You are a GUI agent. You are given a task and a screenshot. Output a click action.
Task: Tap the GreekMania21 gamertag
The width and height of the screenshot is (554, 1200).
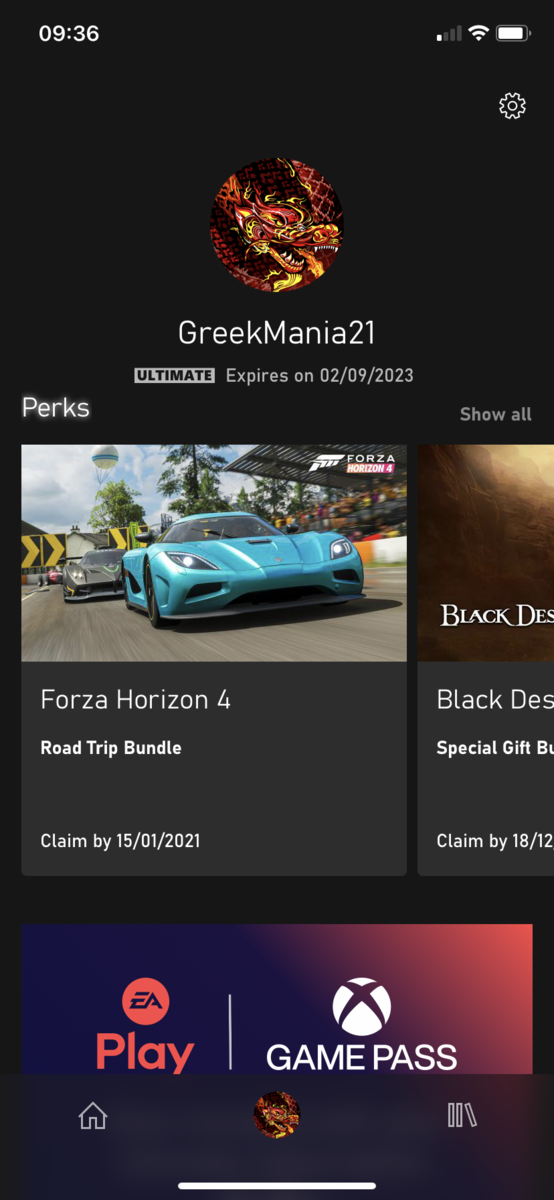277,333
